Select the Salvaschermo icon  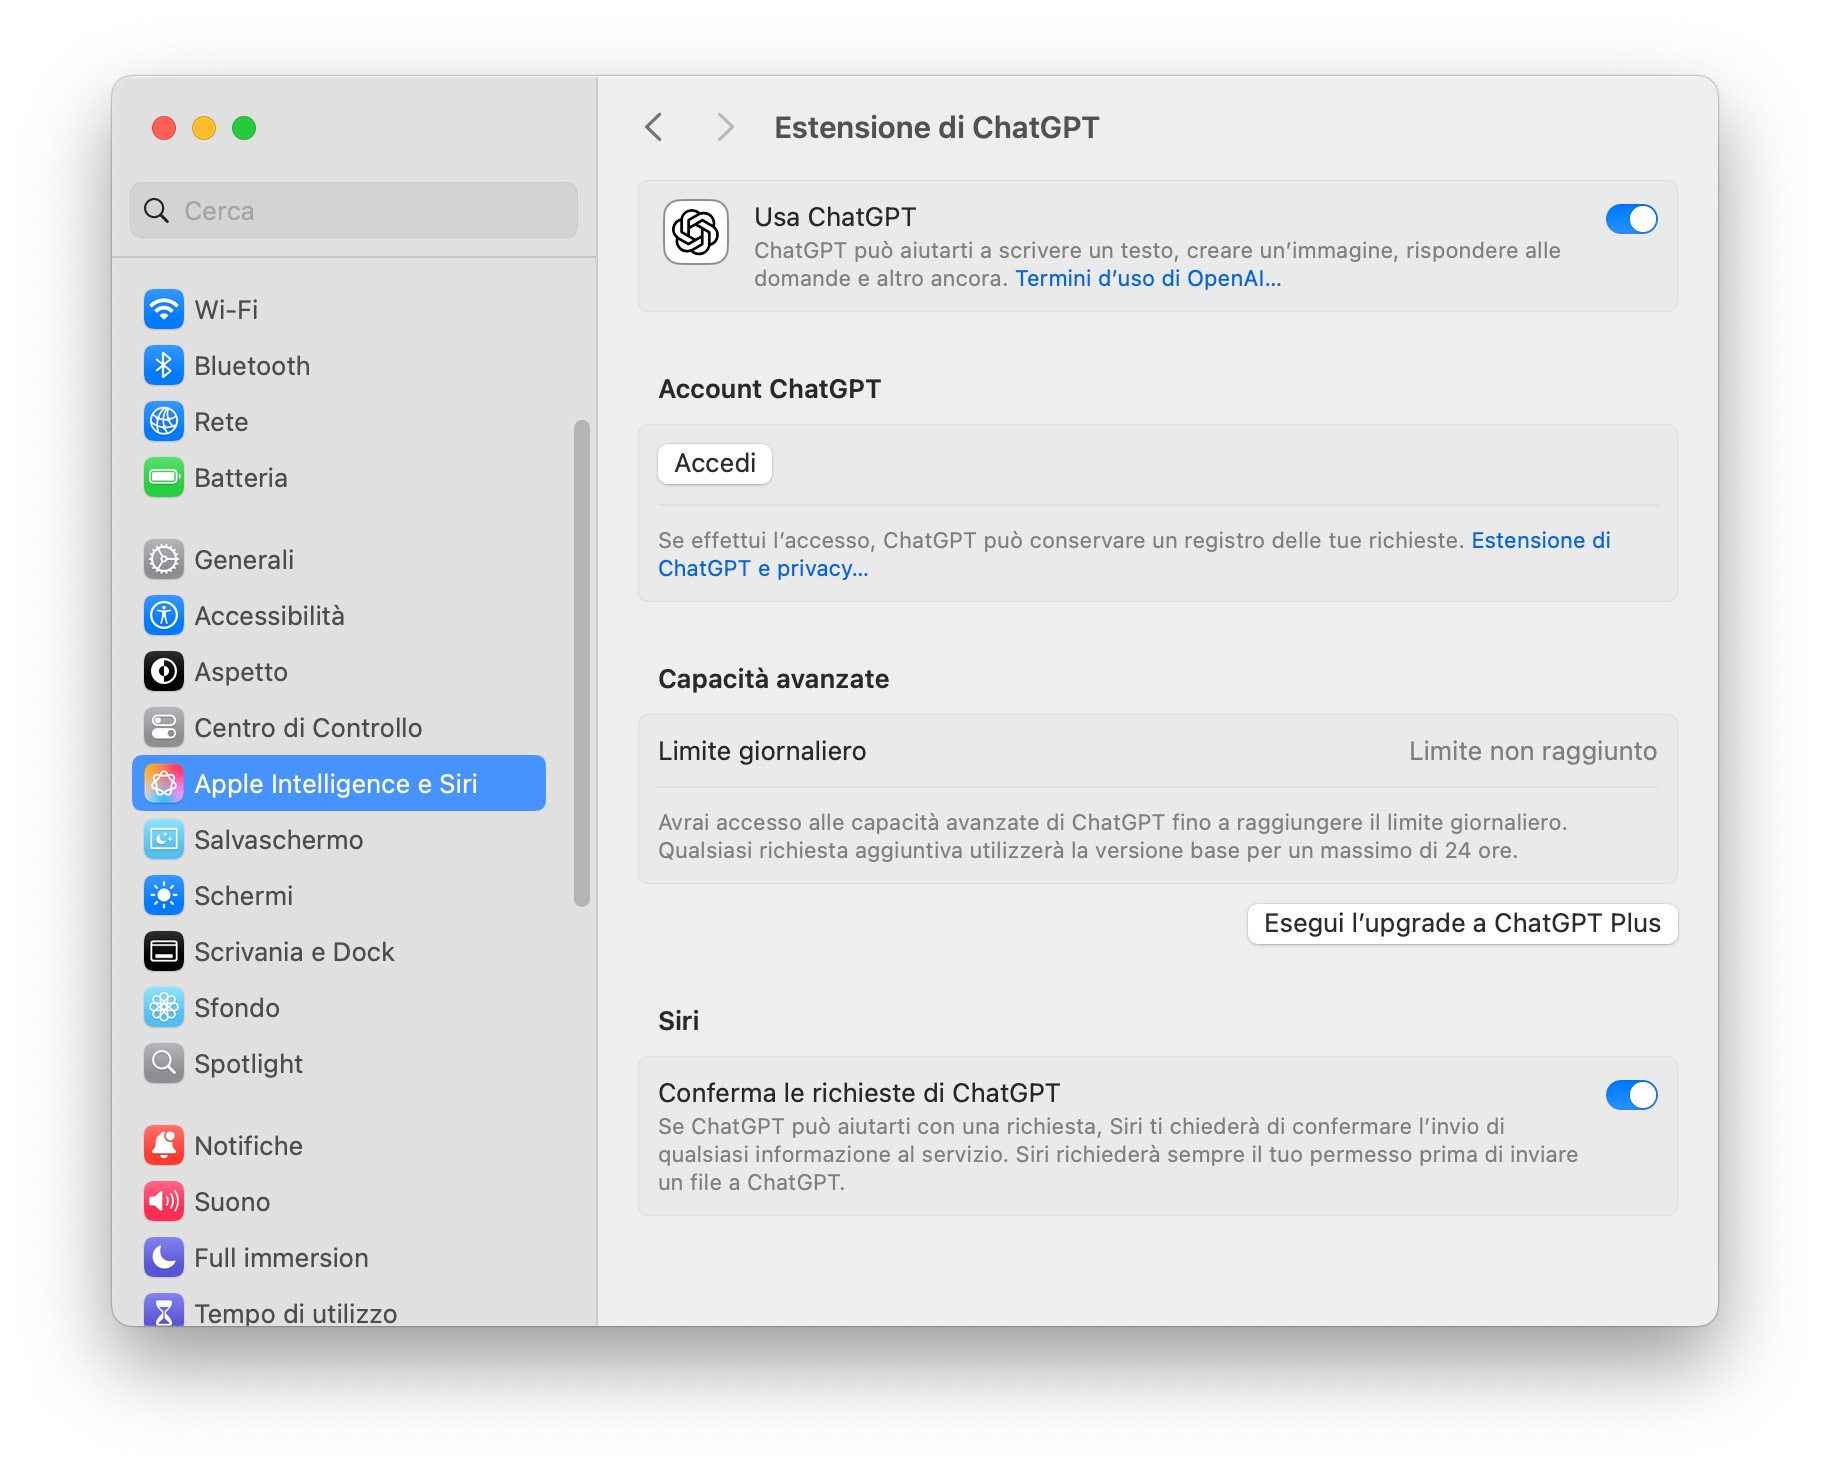(164, 840)
